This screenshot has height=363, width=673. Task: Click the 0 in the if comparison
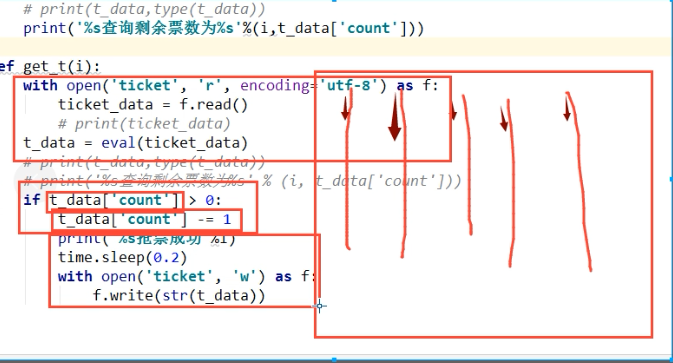(x=209, y=200)
